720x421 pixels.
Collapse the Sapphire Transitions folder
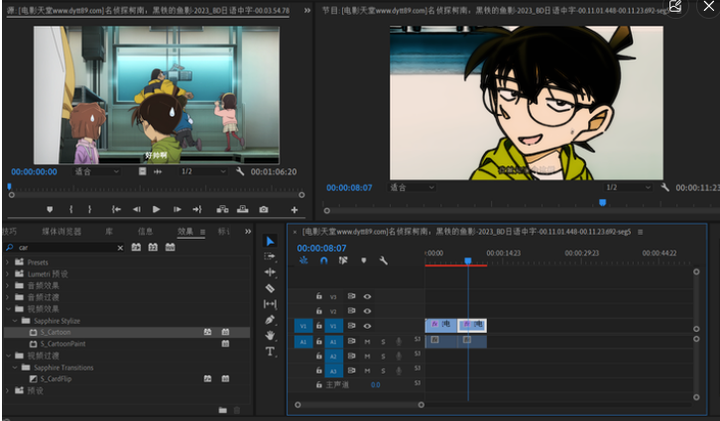click(15, 368)
